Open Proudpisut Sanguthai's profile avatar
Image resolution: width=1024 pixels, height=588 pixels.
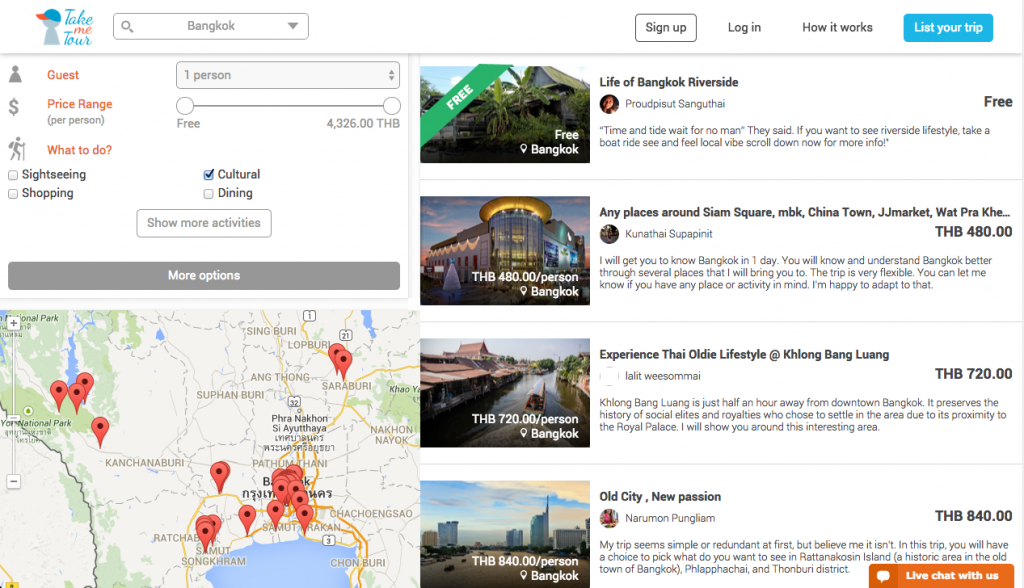[609, 104]
